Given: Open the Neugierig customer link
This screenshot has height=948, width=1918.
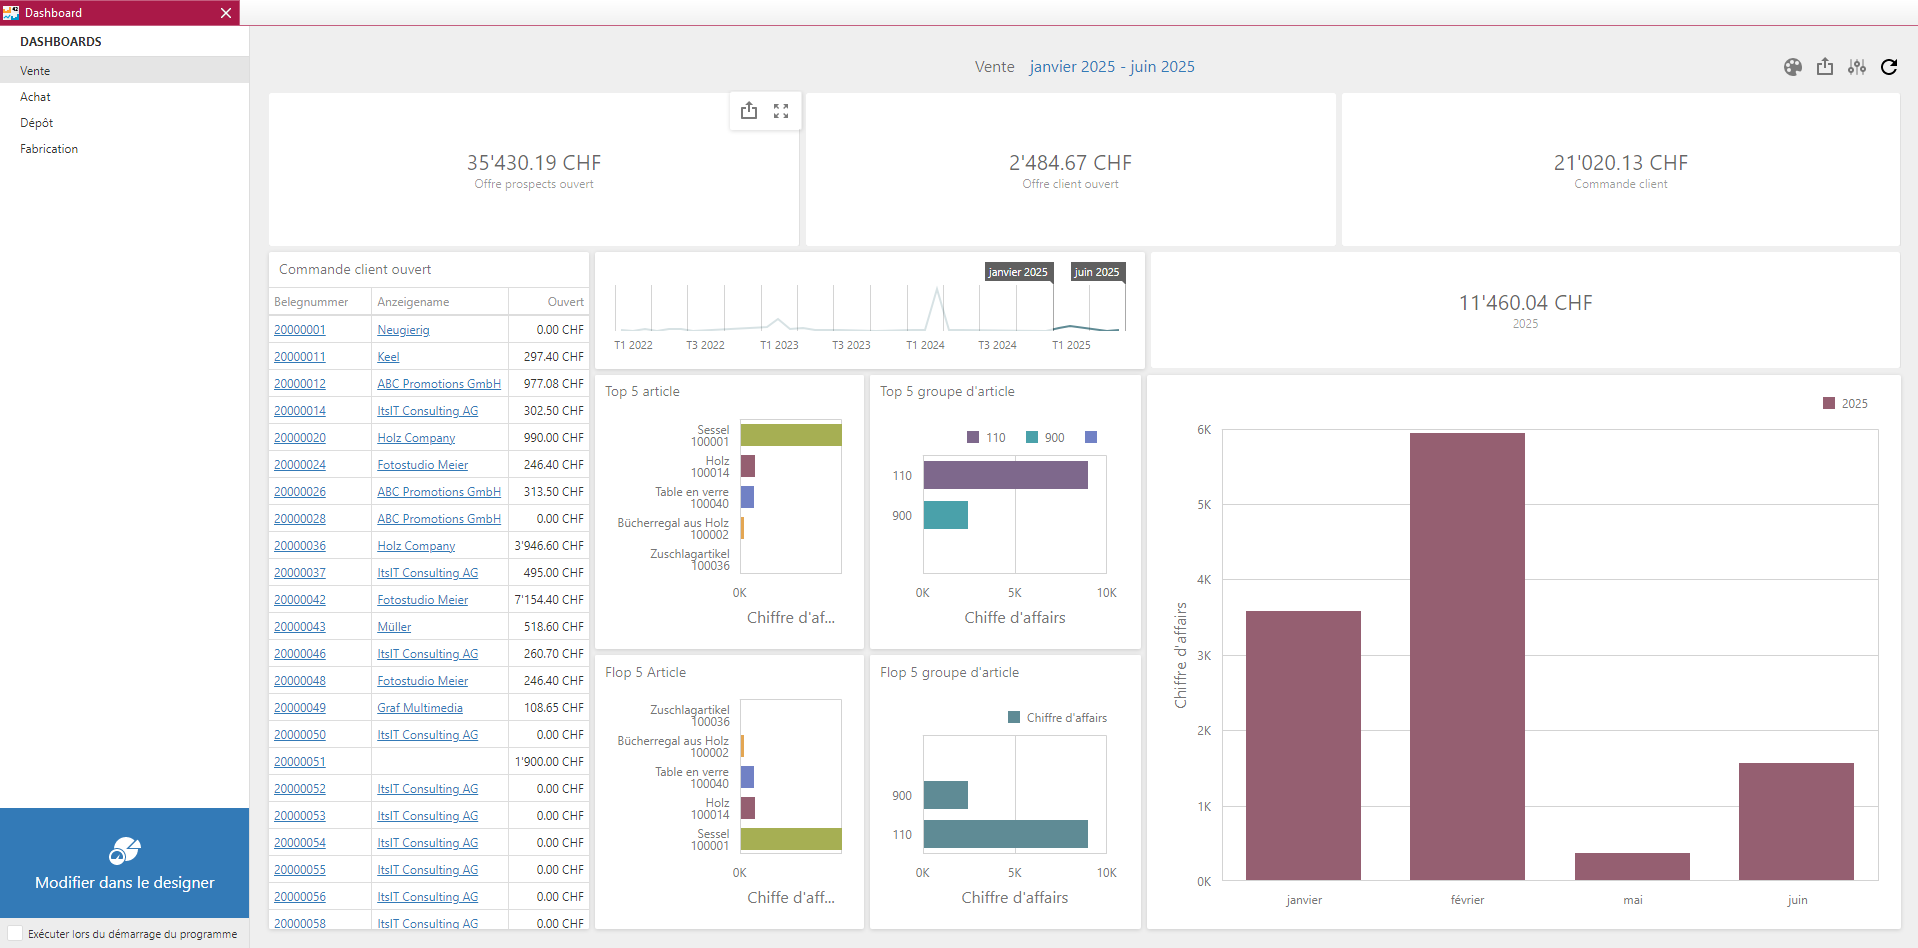Looking at the screenshot, I should pyautogui.click(x=404, y=329).
